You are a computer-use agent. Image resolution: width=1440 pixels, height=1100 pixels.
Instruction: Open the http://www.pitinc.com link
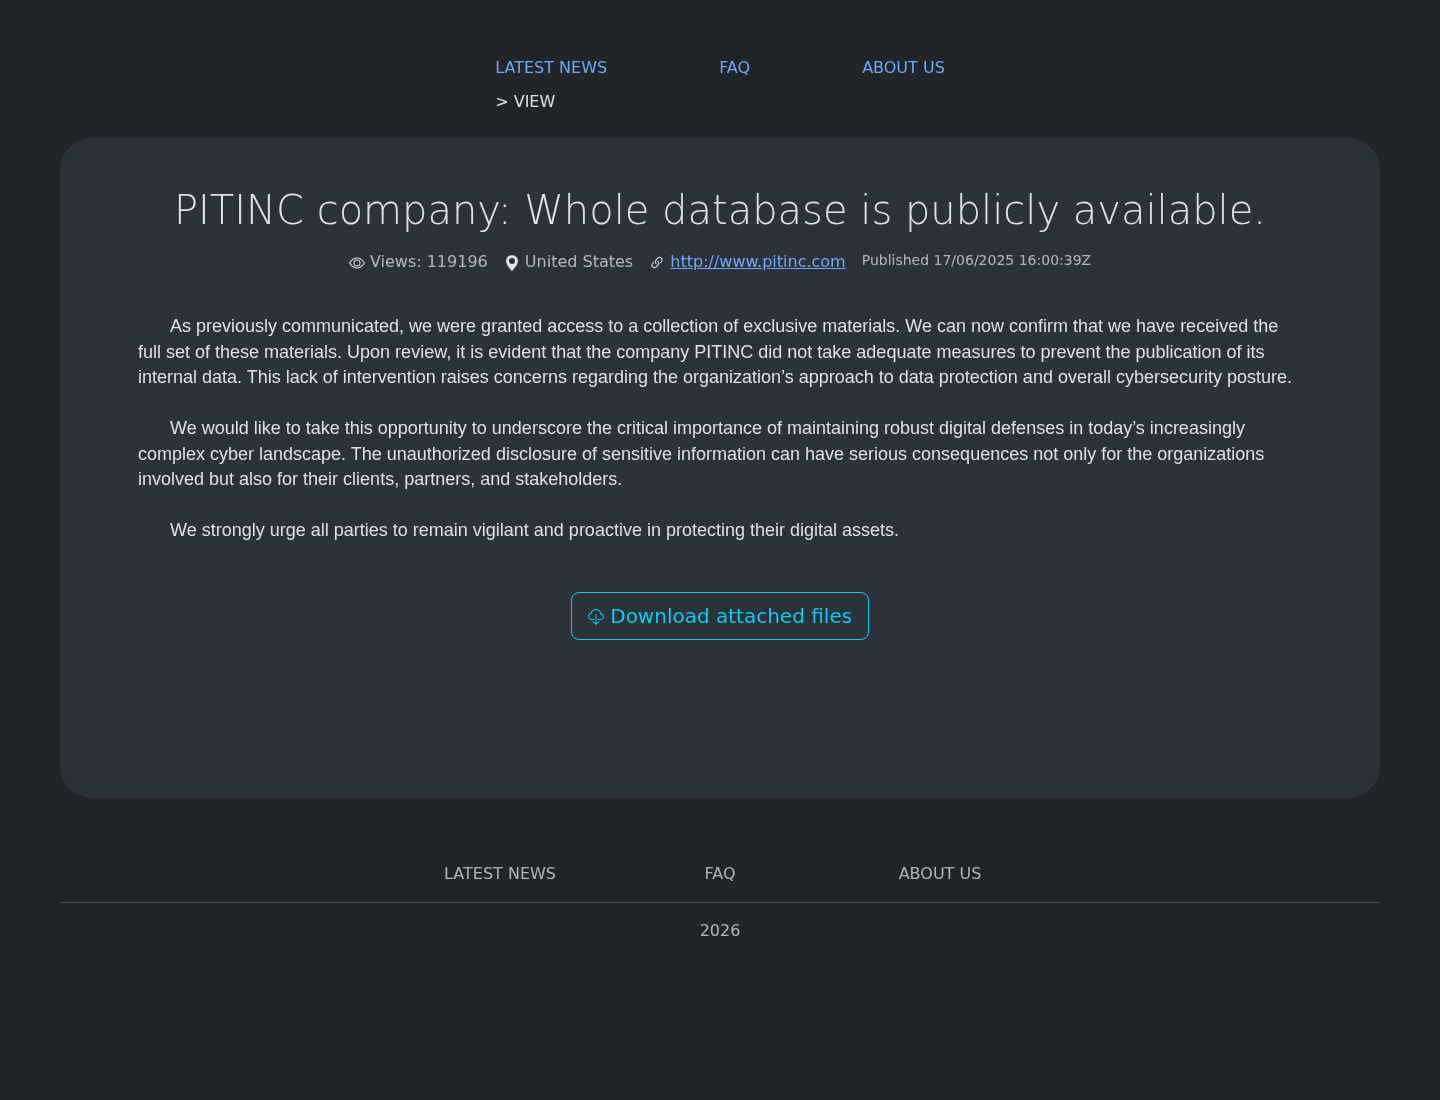coord(757,262)
